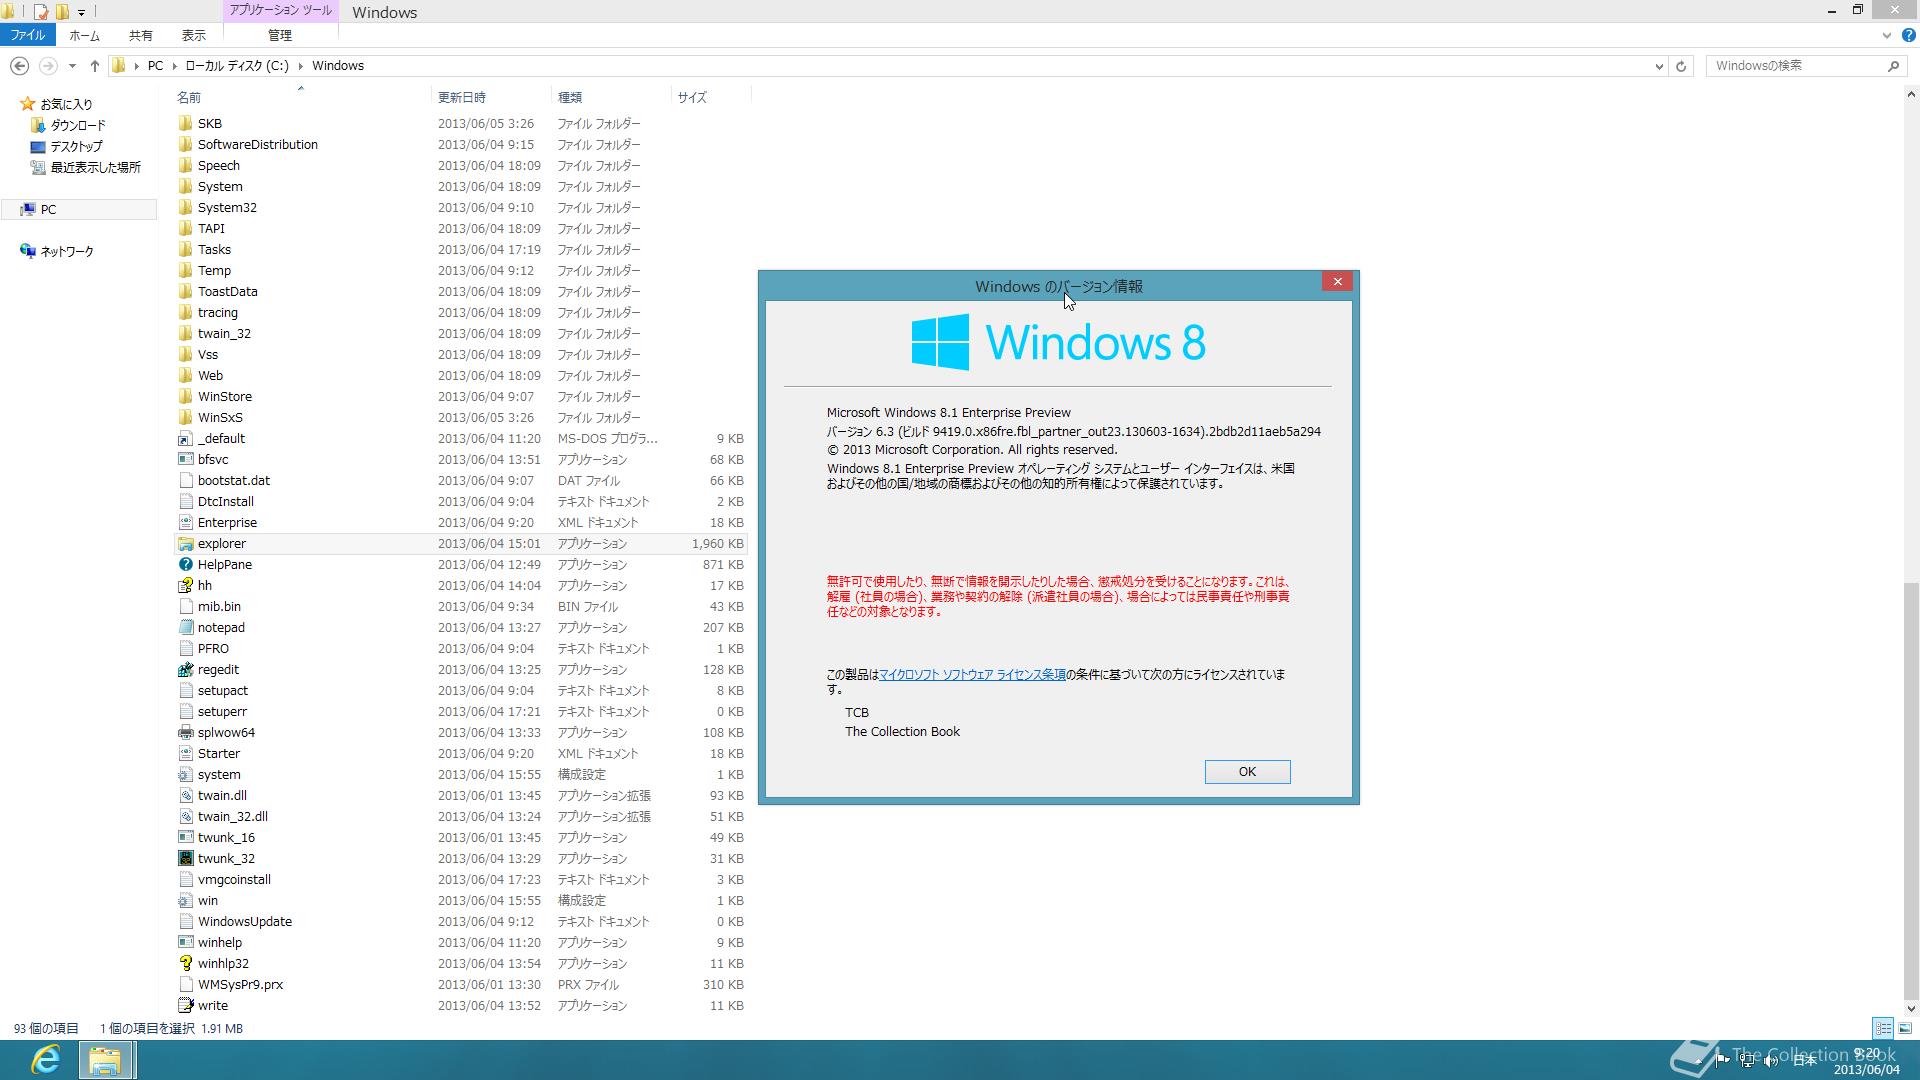Click the volume speaker tray icon
The image size is (1920, 1080).
[1771, 1061]
